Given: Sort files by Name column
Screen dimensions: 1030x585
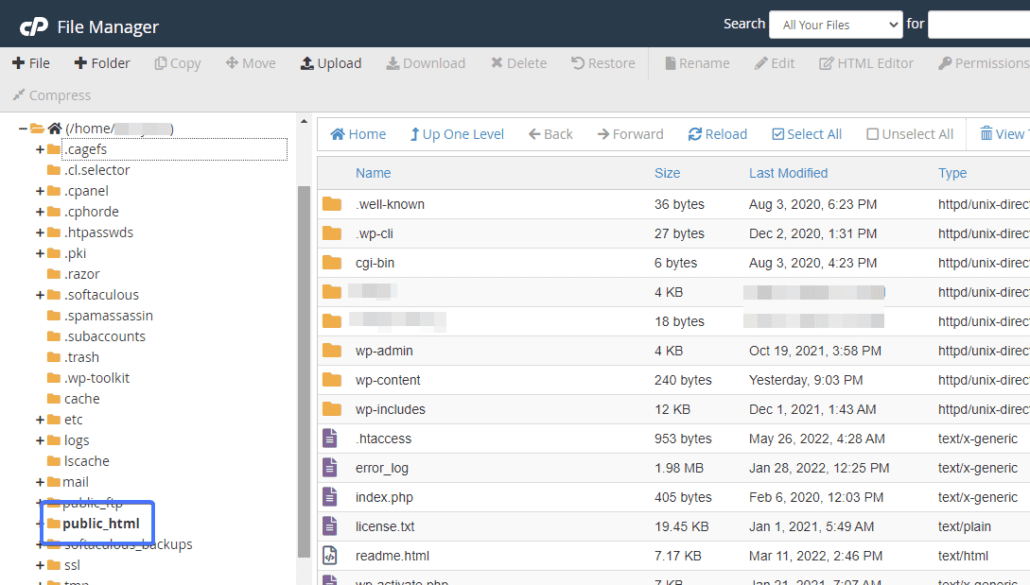Looking at the screenshot, I should [x=373, y=173].
